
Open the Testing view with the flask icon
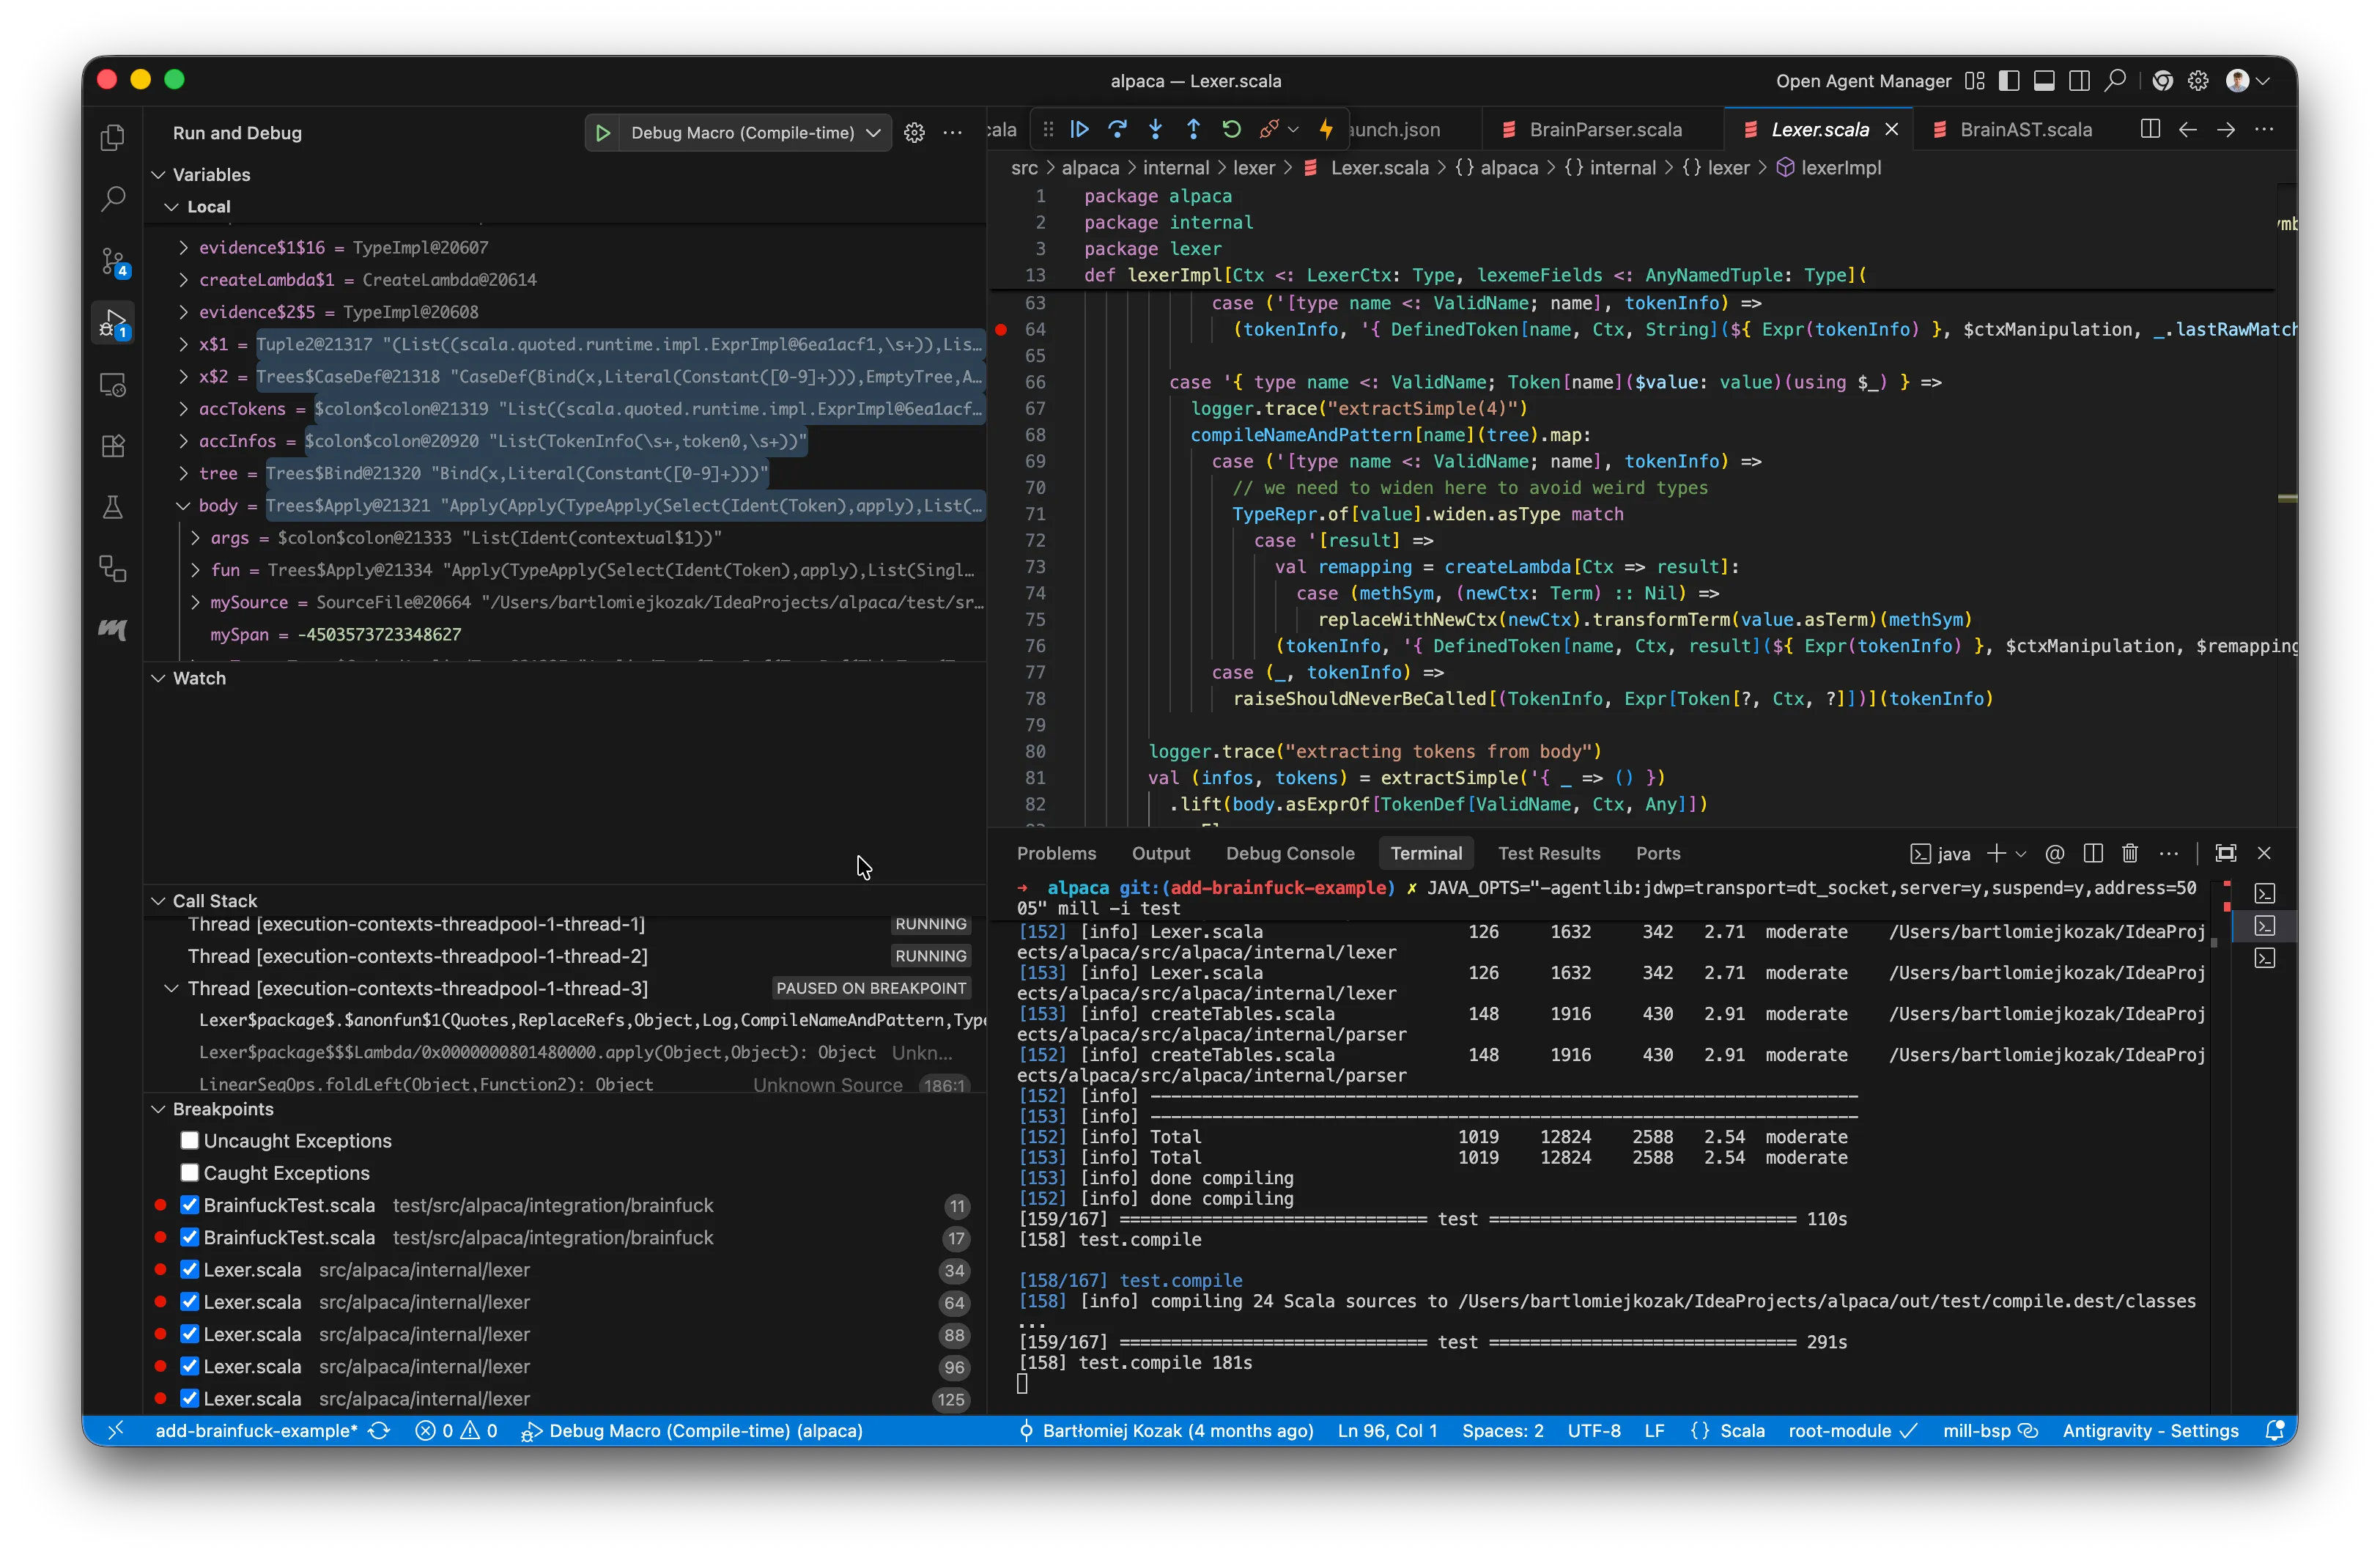(111, 507)
